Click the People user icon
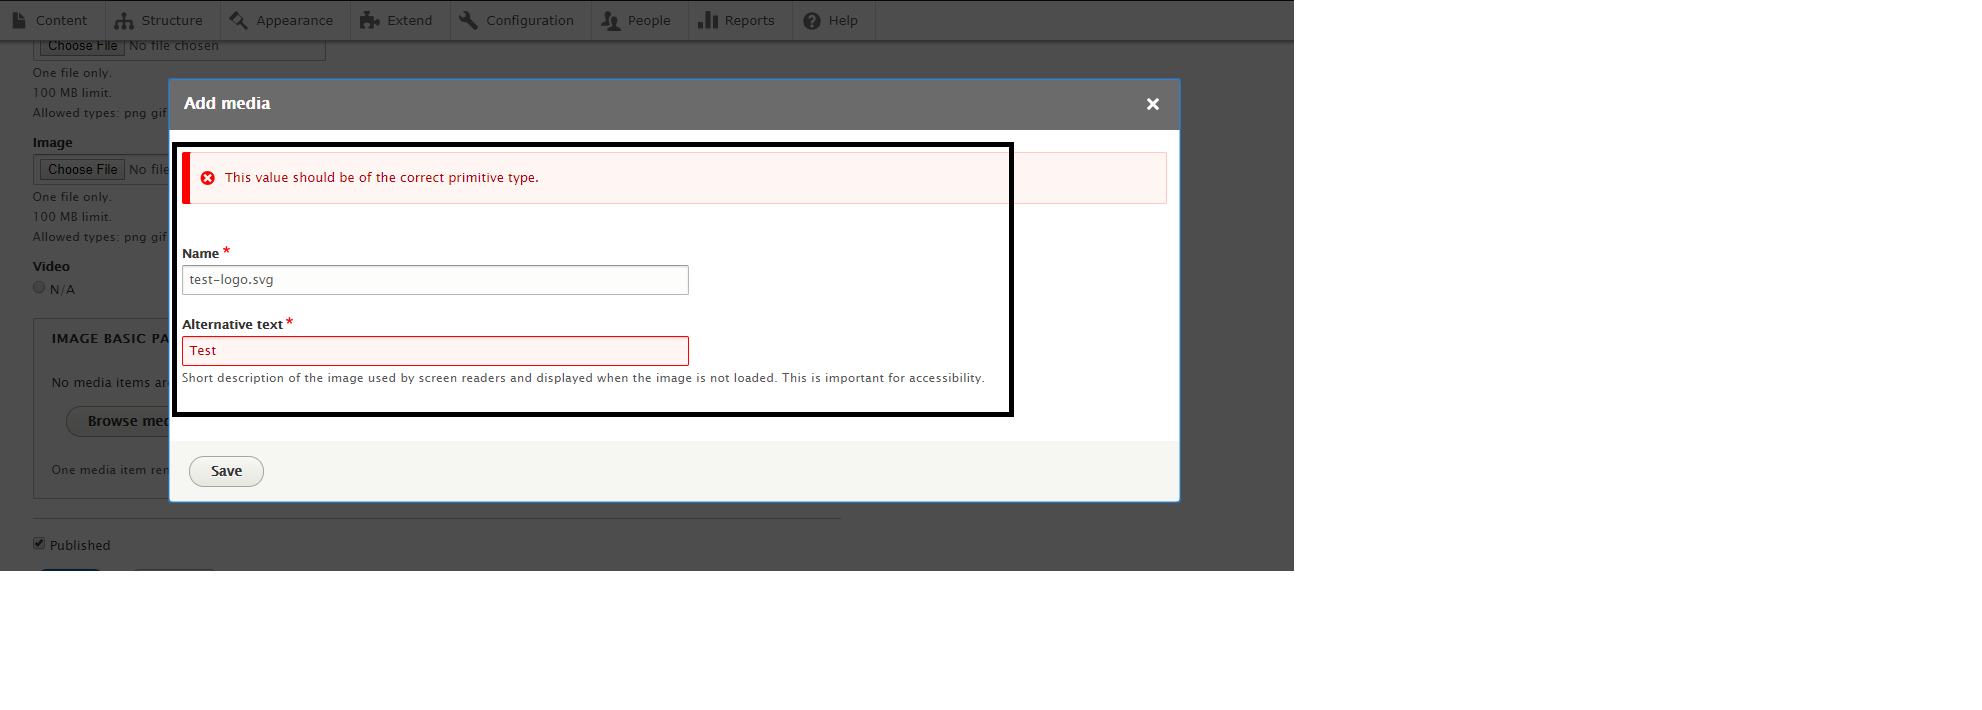The height and width of the screenshot is (710, 1982). [x=610, y=20]
